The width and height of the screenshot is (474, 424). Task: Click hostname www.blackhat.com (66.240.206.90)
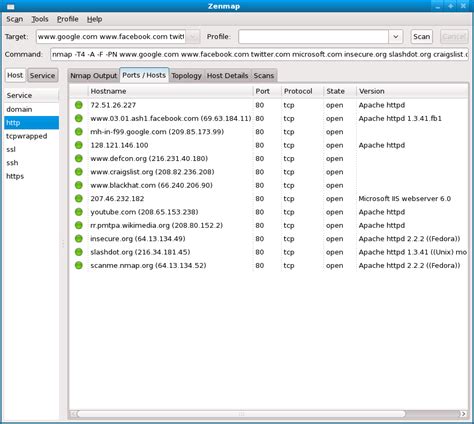[x=151, y=185]
